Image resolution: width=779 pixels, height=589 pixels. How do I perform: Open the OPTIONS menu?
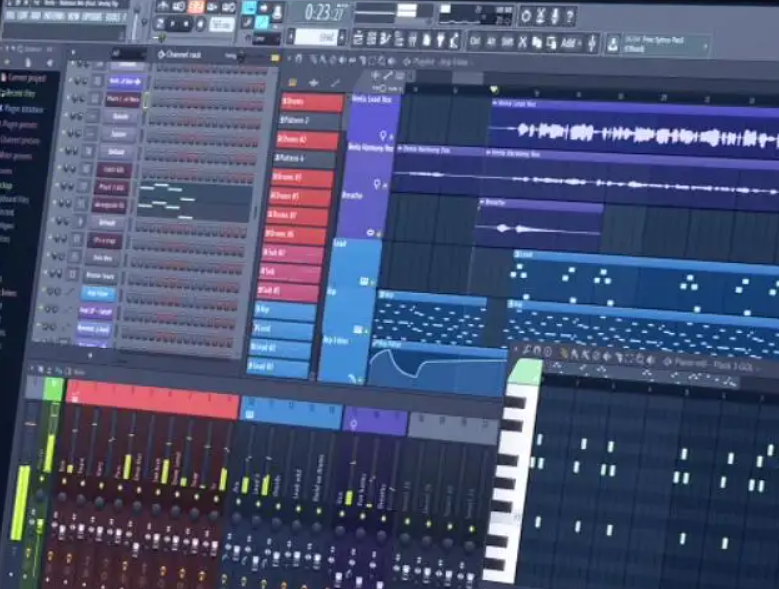pos(93,17)
